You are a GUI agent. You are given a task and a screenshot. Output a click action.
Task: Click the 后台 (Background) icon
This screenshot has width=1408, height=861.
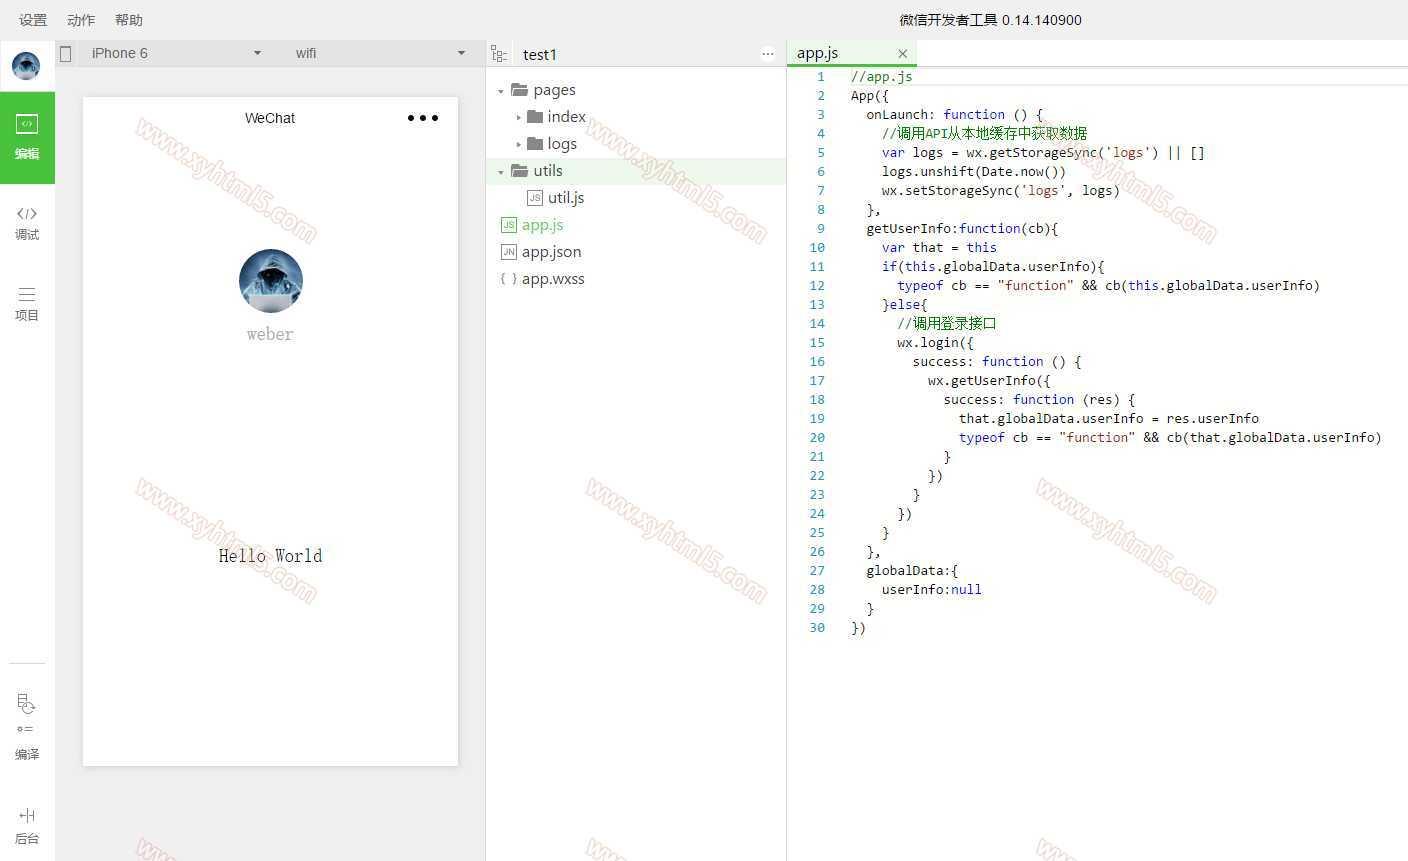coord(27,825)
